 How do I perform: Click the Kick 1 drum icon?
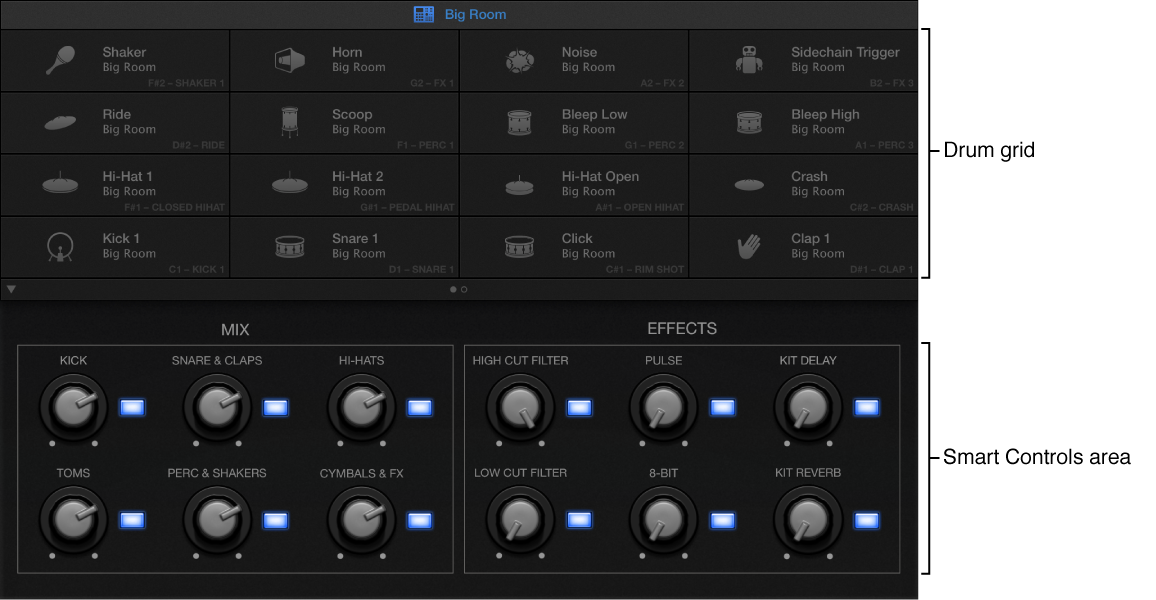60,245
